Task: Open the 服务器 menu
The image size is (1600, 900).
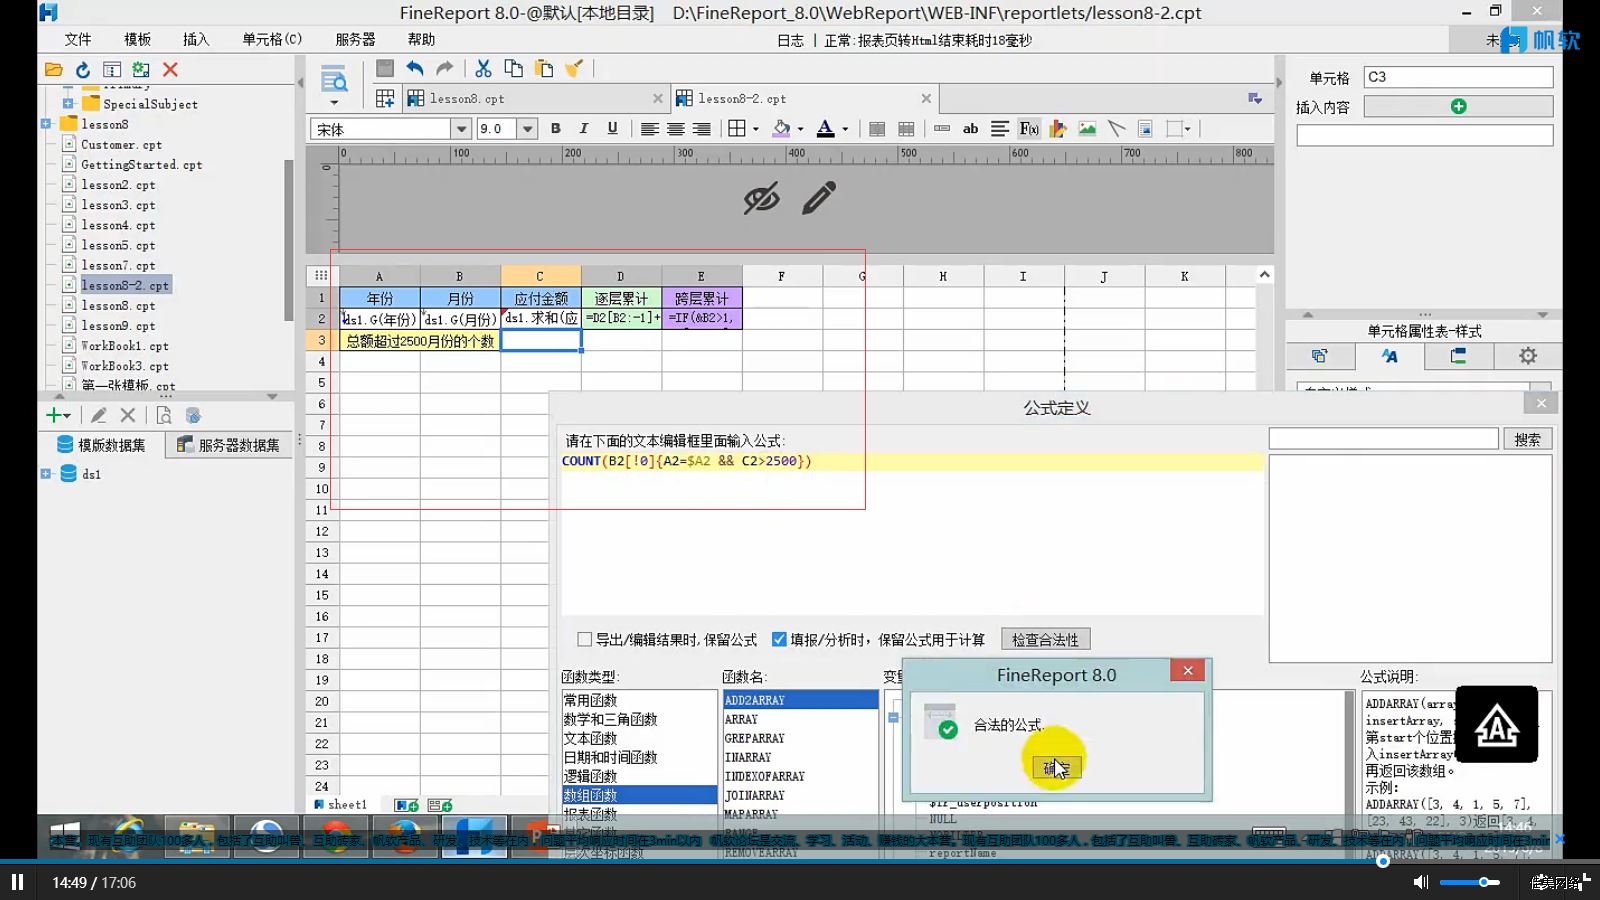Action: [x=355, y=39]
